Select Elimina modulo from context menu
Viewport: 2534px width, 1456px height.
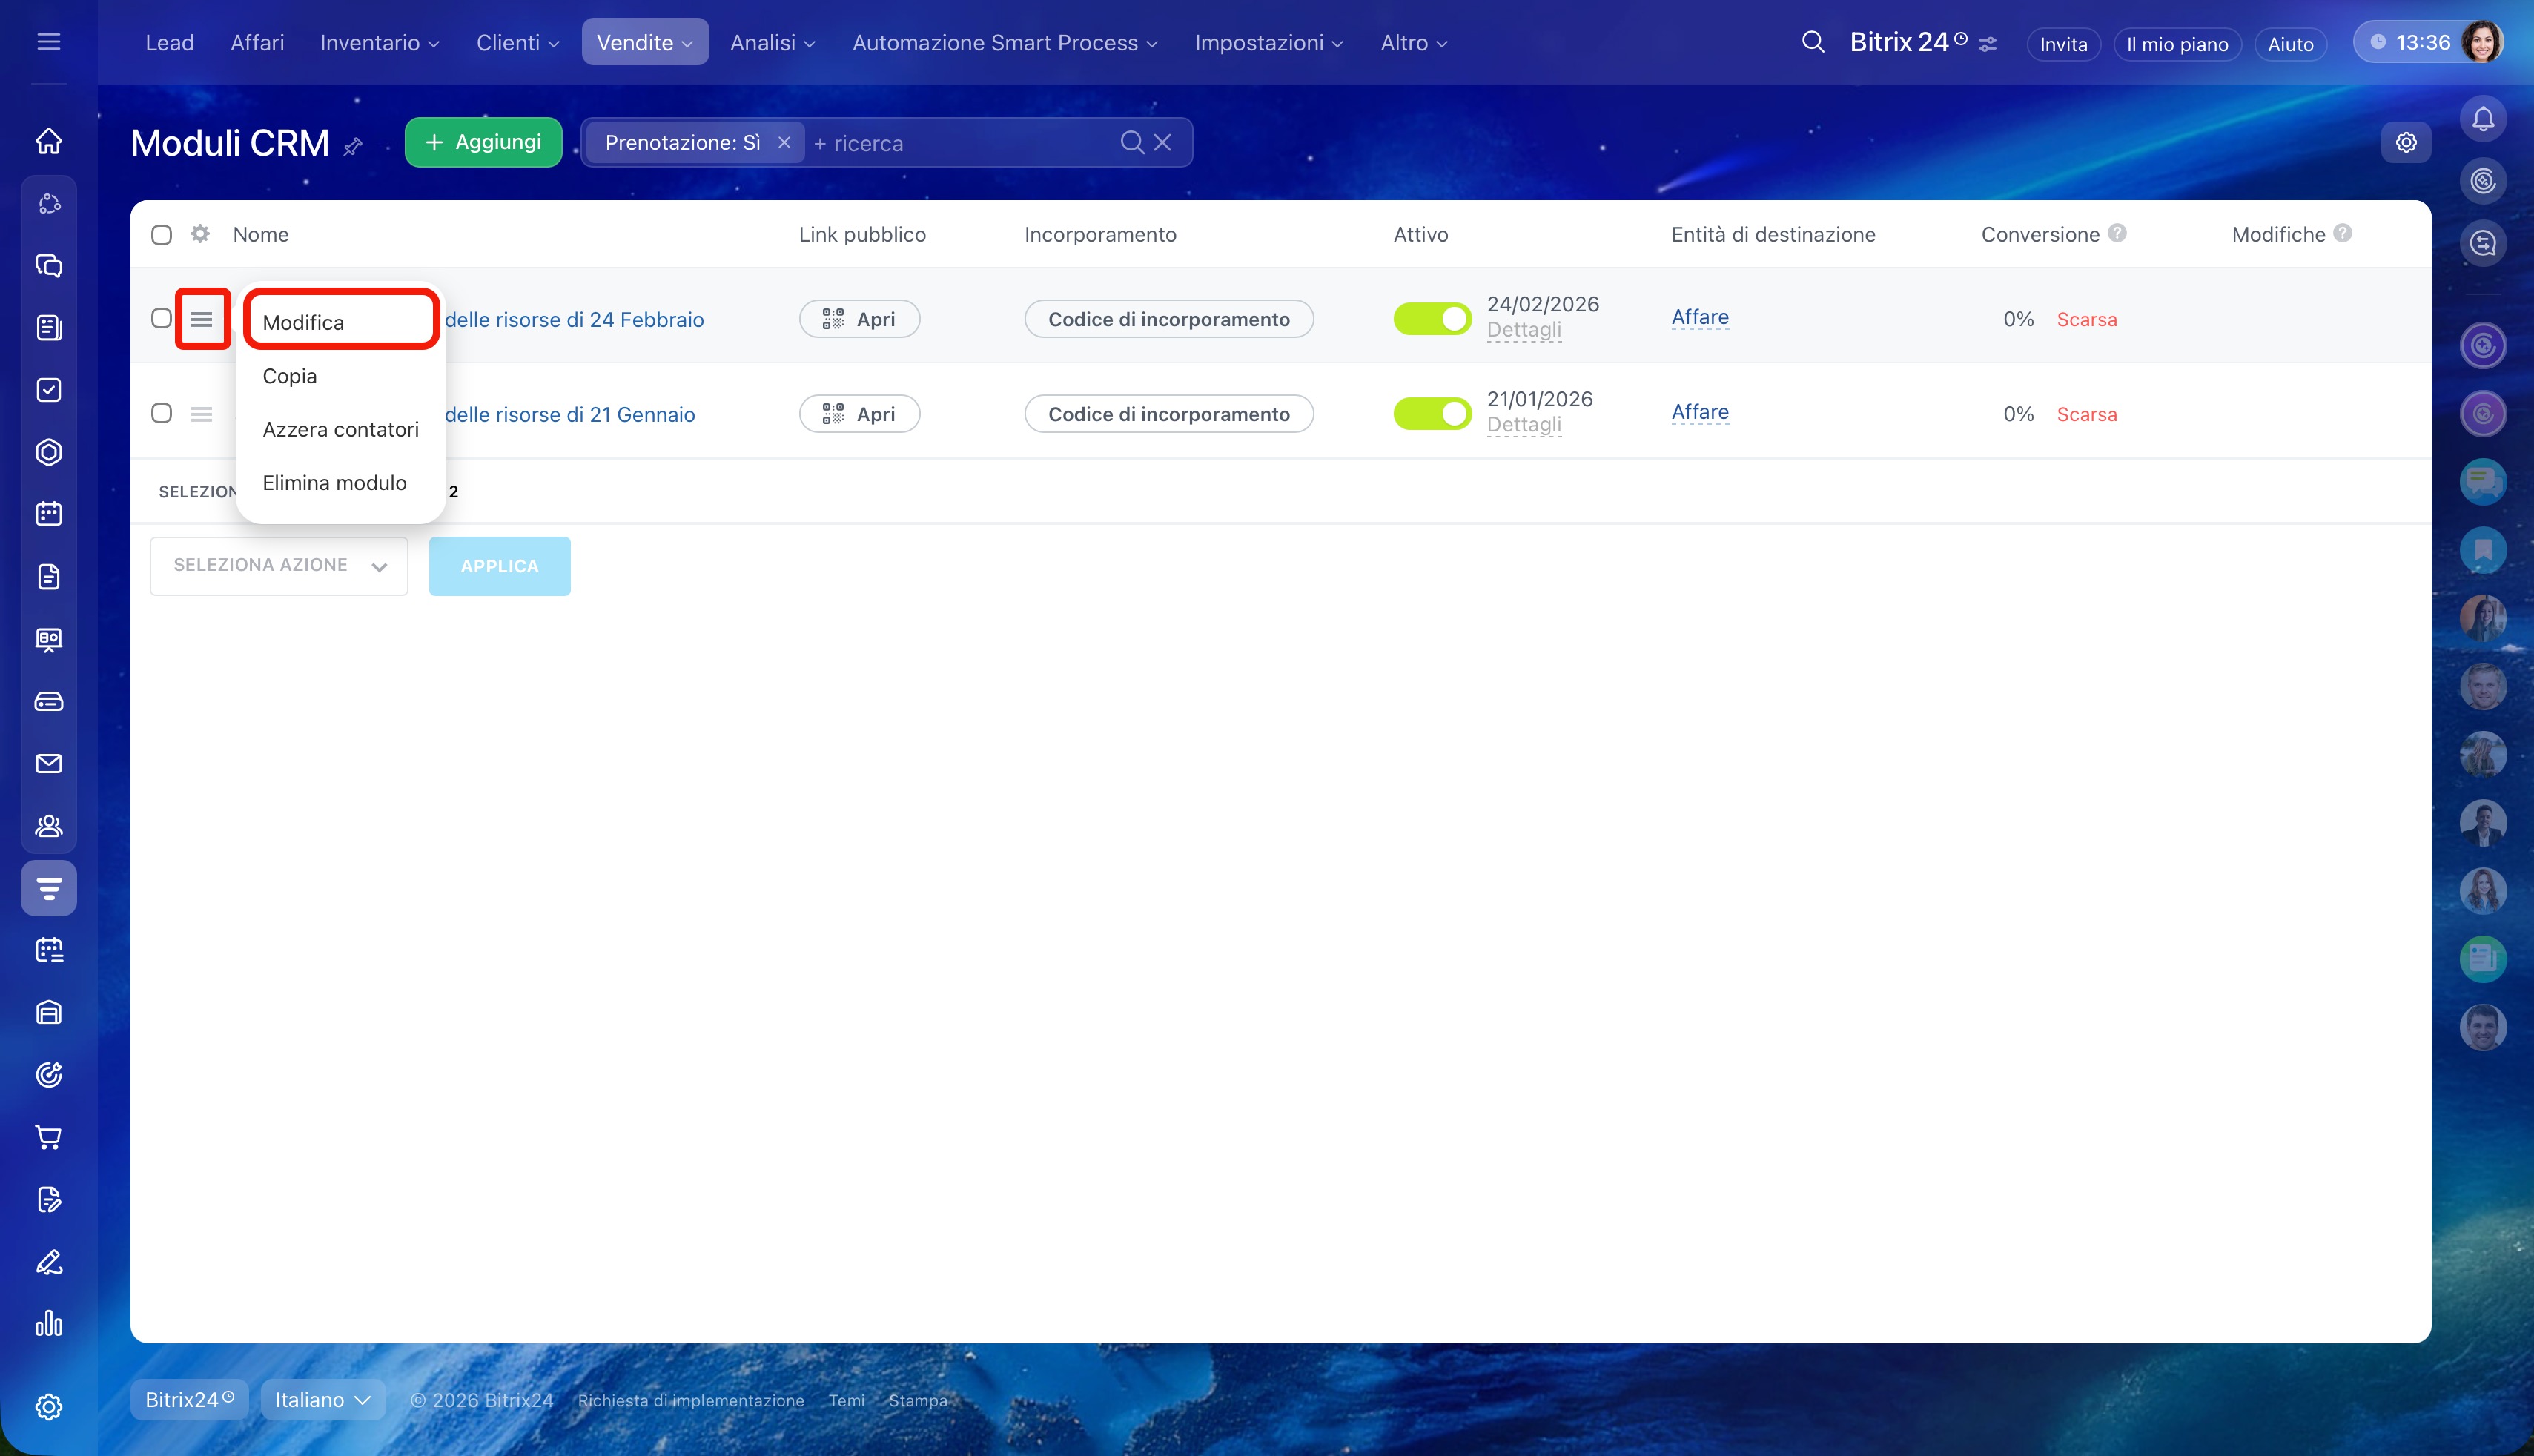pyautogui.click(x=334, y=483)
